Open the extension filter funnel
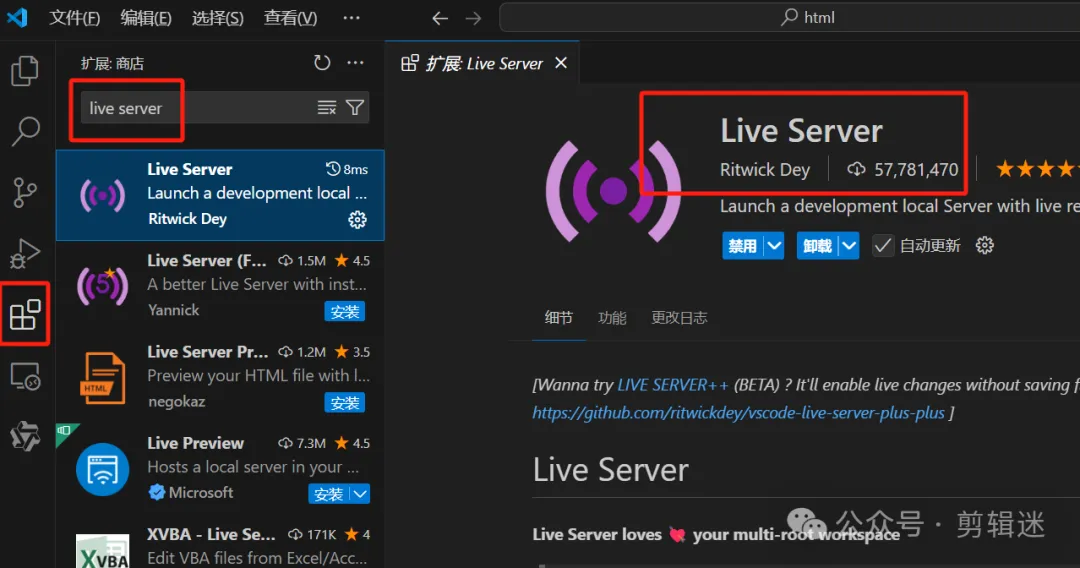Screen dimensions: 1080x568 (x=355, y=107)
